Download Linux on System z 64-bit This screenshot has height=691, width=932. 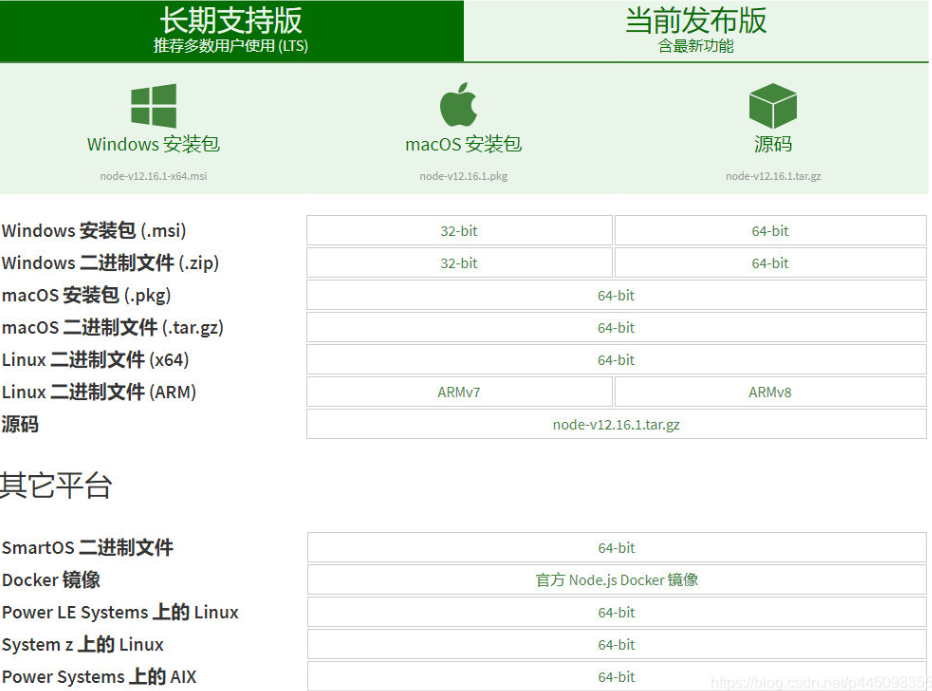pyautogui.click(x=616, y=645)
